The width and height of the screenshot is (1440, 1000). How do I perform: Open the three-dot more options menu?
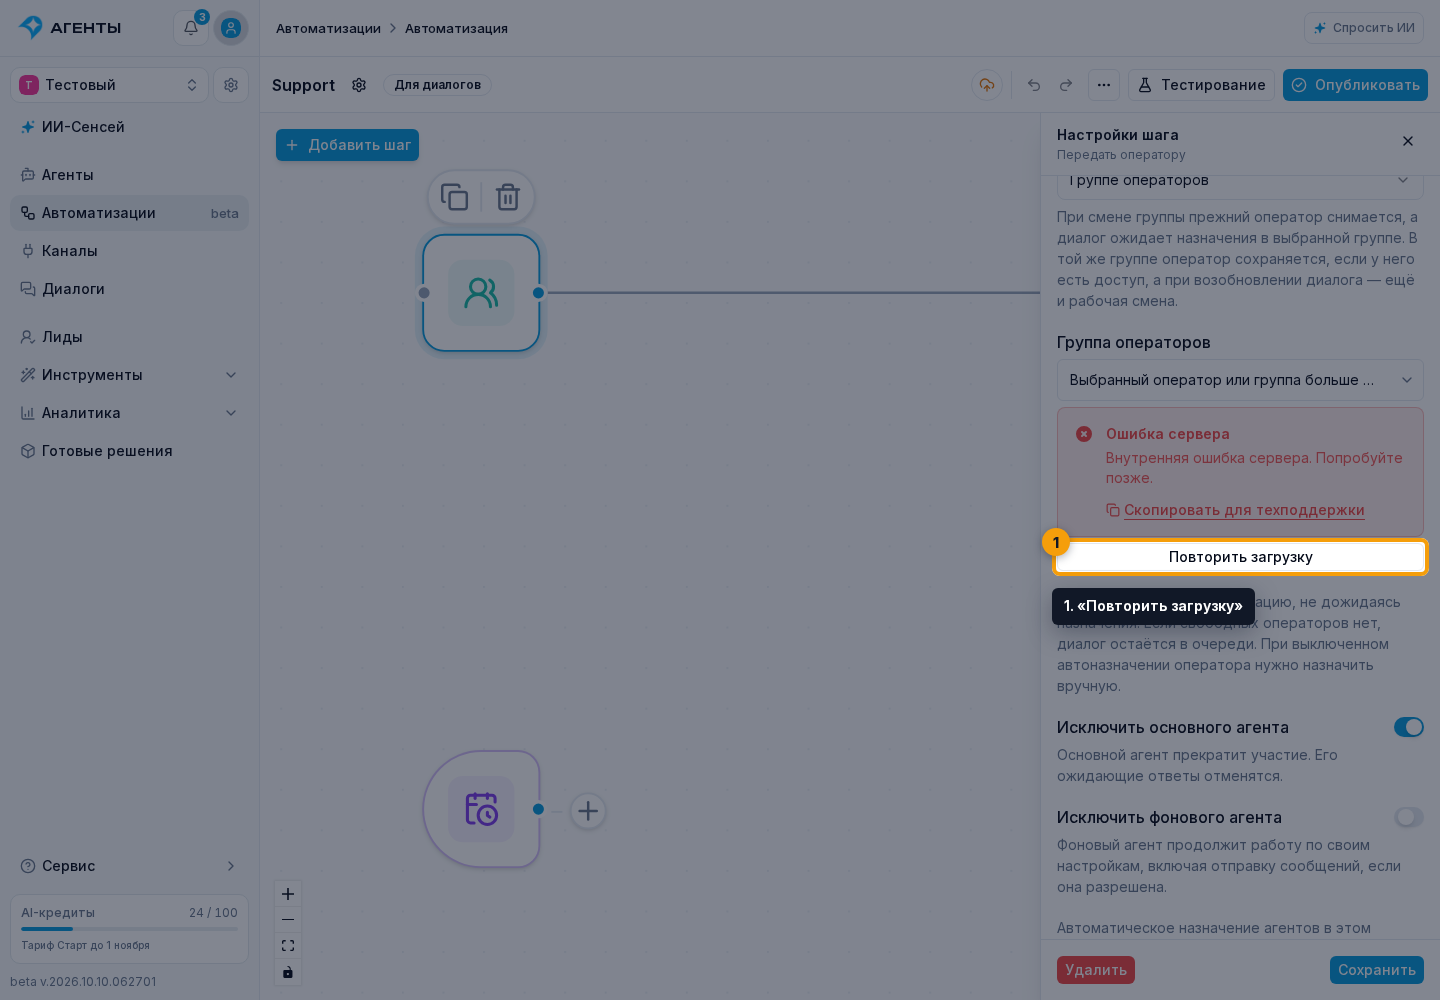pos(1104,85)
